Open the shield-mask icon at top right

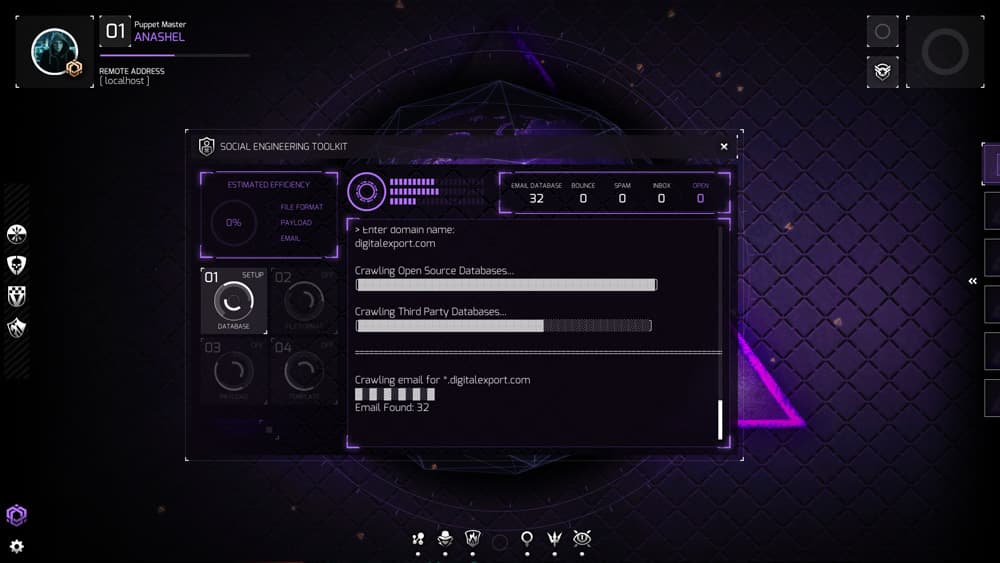(882, 71)
